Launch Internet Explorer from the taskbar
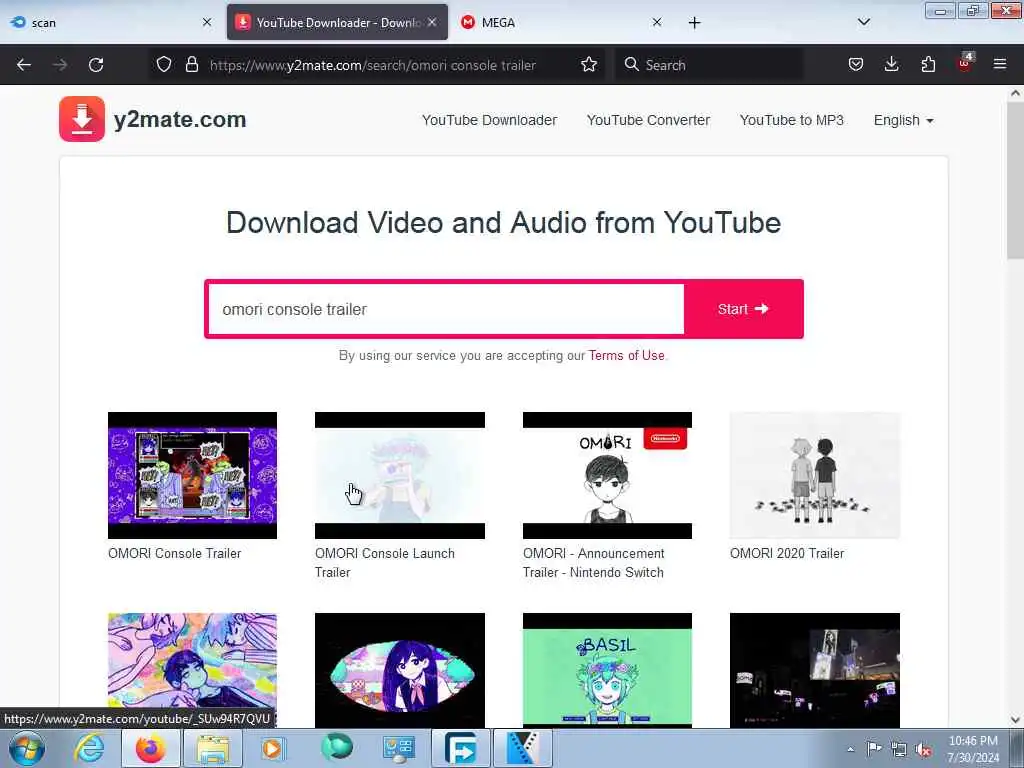 (x=89, y=748)
